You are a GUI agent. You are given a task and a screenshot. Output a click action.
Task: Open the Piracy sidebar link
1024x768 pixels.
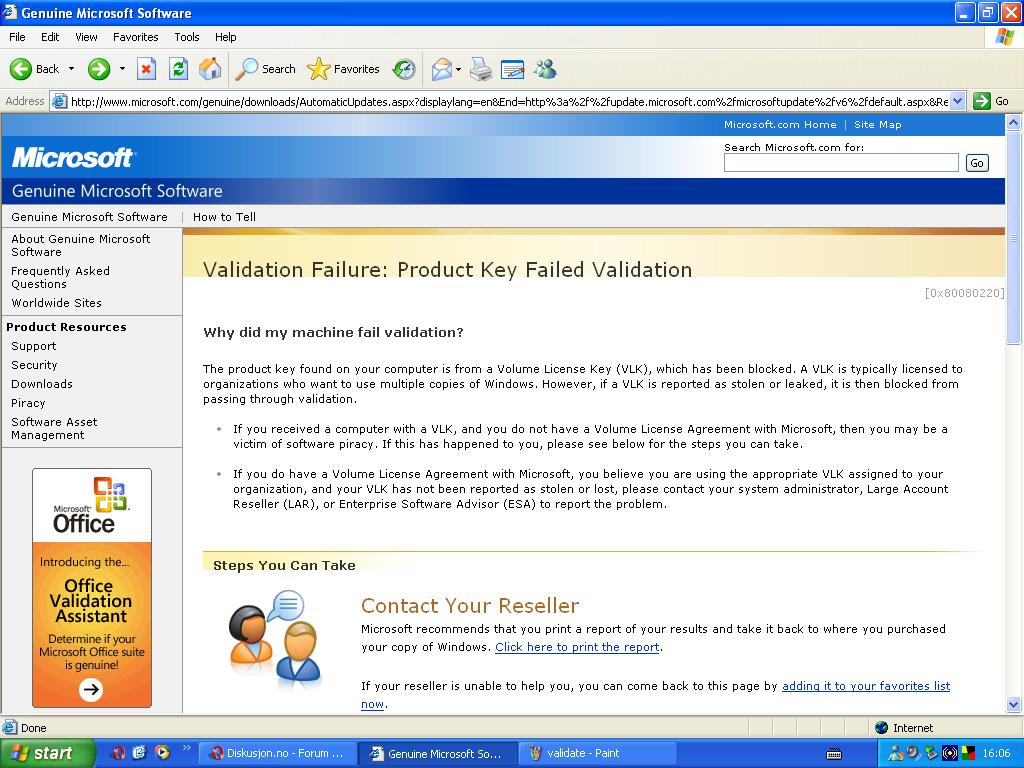click(28, 403)
